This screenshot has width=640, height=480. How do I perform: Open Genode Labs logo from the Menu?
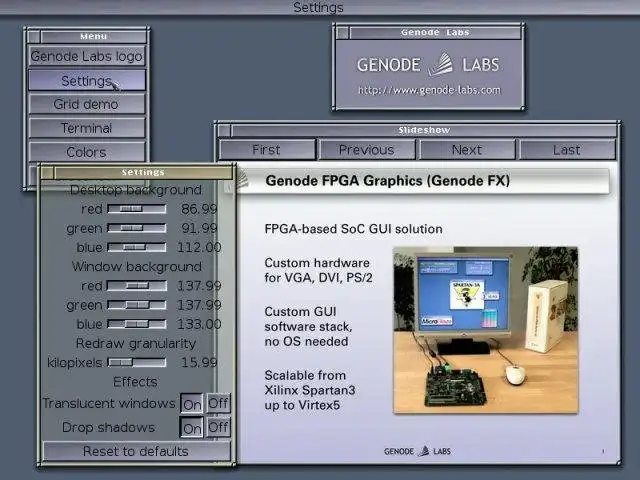pos(87,56)
